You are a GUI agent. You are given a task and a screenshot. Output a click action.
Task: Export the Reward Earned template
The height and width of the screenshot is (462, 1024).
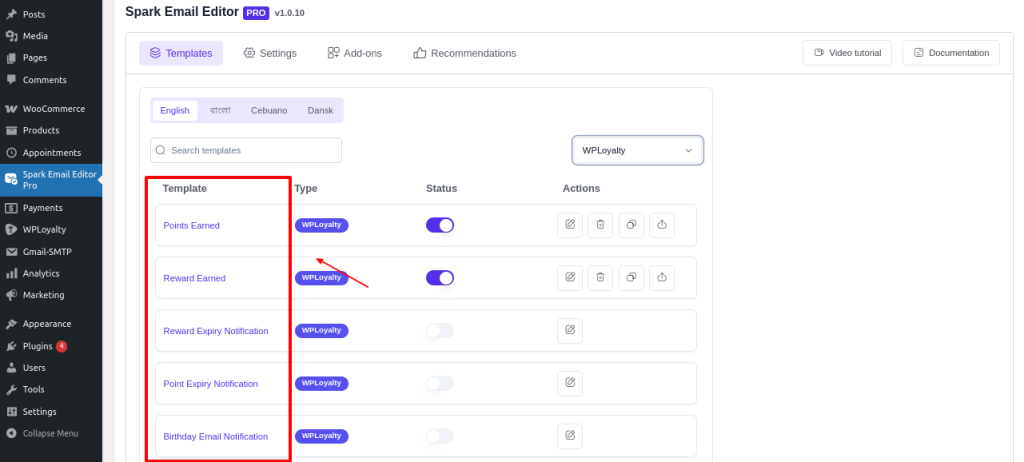(662, 278)
